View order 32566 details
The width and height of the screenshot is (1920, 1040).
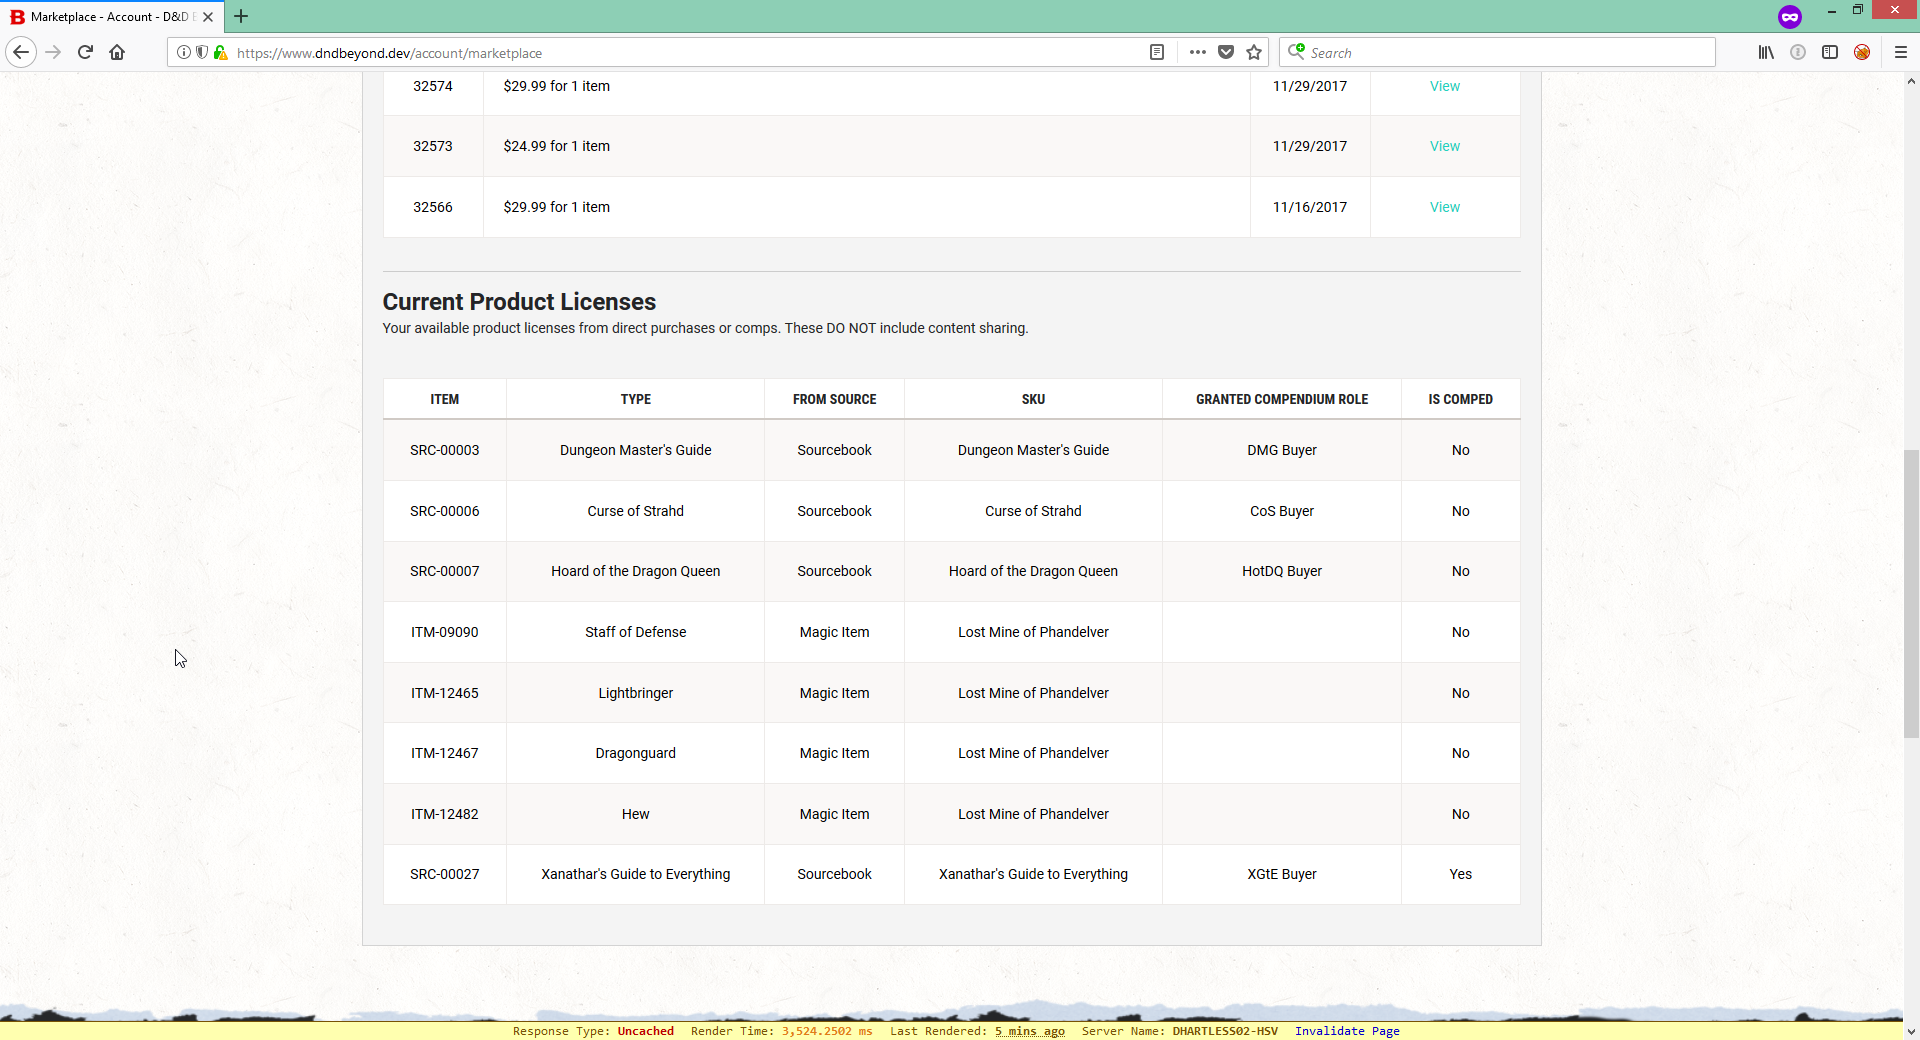click(x=1444, y=207)
